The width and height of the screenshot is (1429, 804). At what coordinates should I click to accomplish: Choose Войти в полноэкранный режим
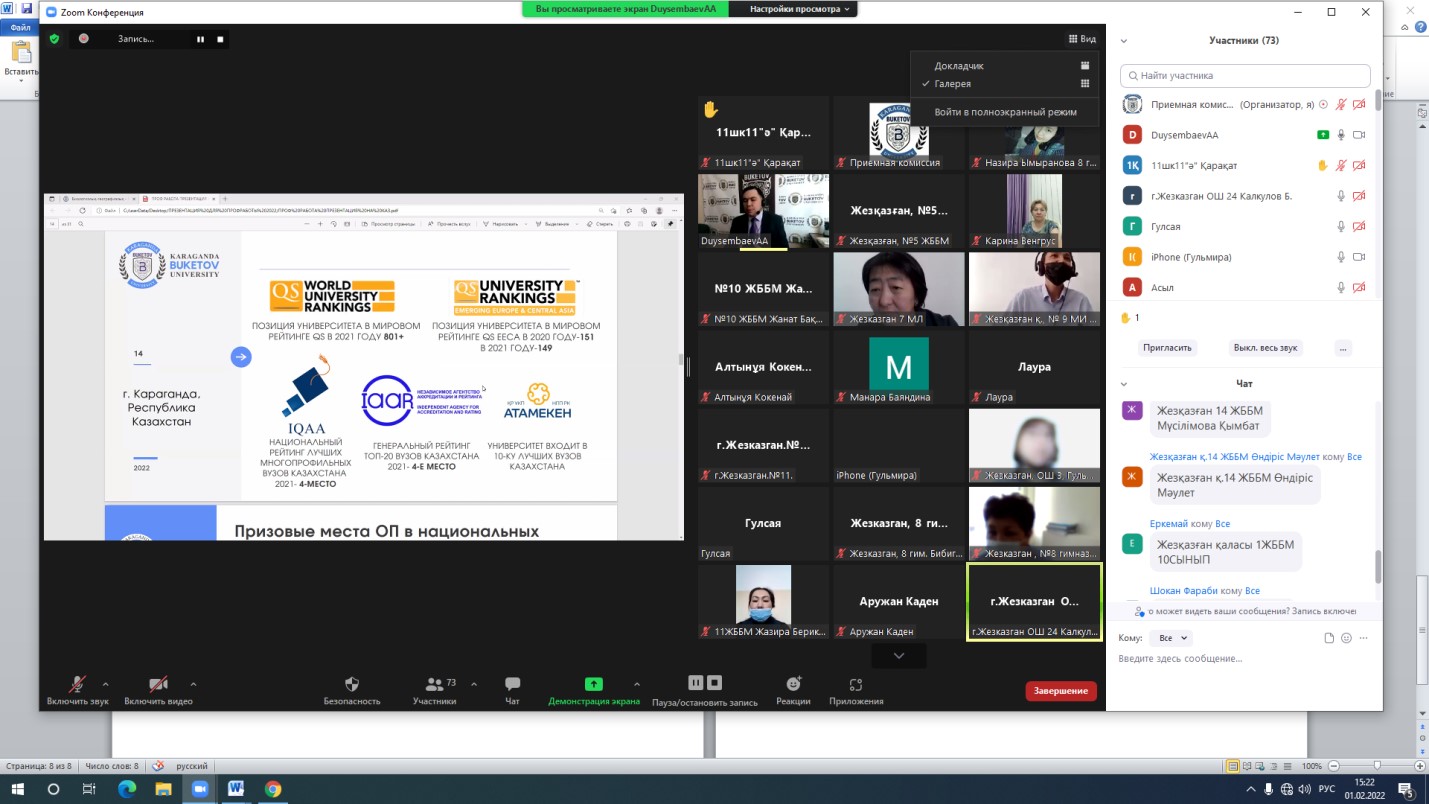(x=1005, y=112)
